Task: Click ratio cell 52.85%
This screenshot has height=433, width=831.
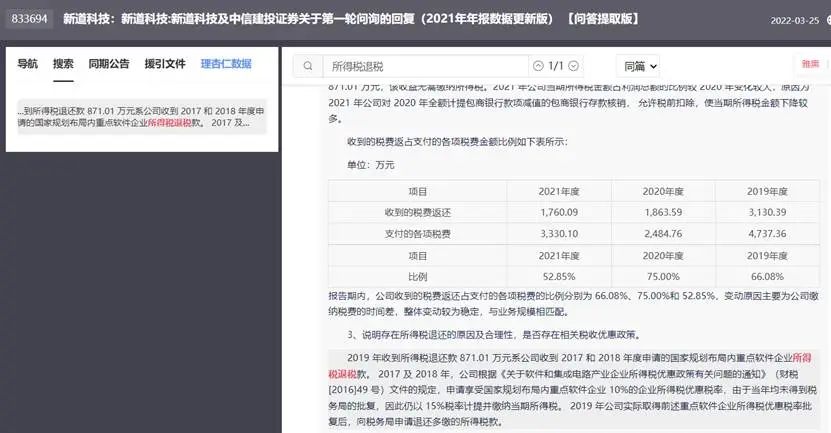Action: click(559, 277)
